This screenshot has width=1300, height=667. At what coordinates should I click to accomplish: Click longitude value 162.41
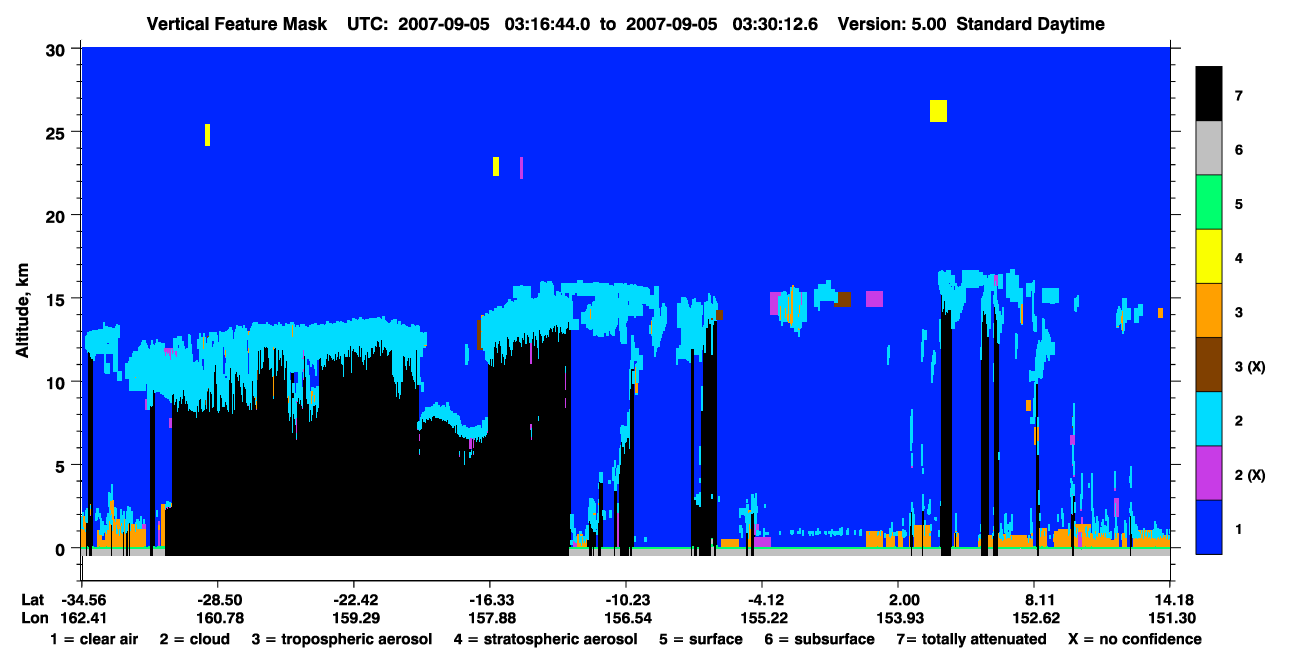click(x=84, y=617)
